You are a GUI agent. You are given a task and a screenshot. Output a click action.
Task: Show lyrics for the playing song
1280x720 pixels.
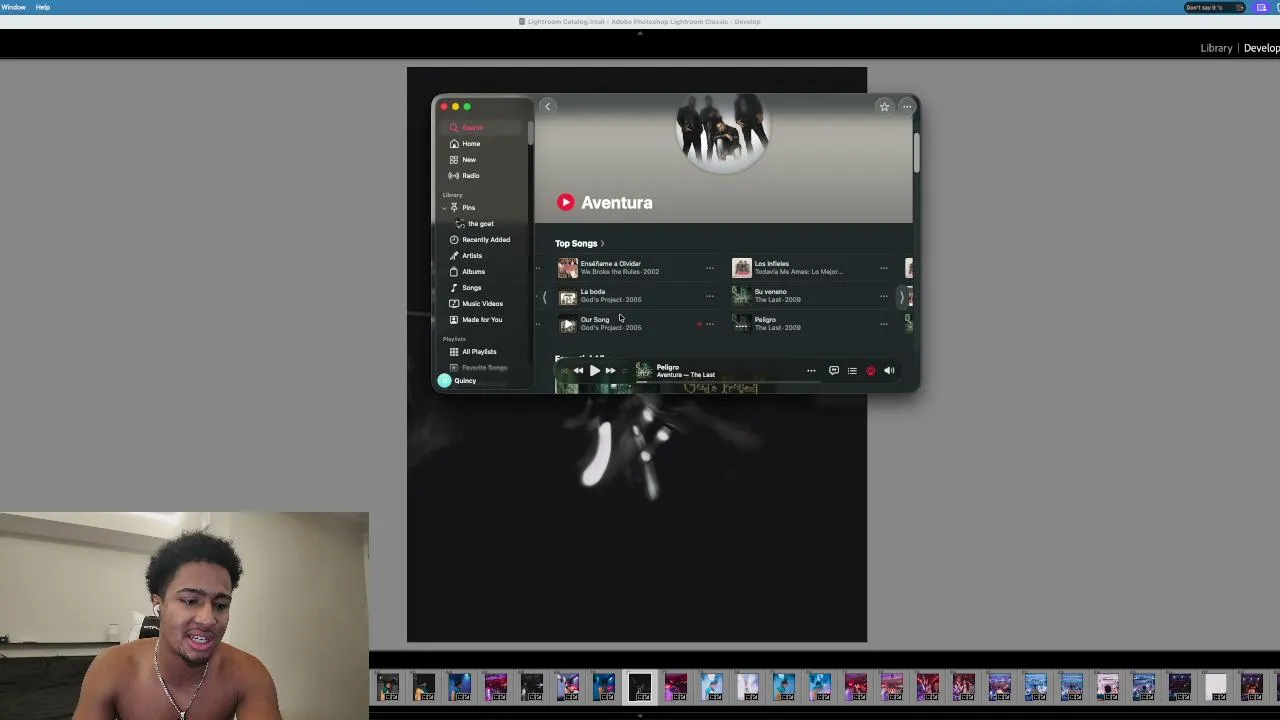(x=834, y=371)
